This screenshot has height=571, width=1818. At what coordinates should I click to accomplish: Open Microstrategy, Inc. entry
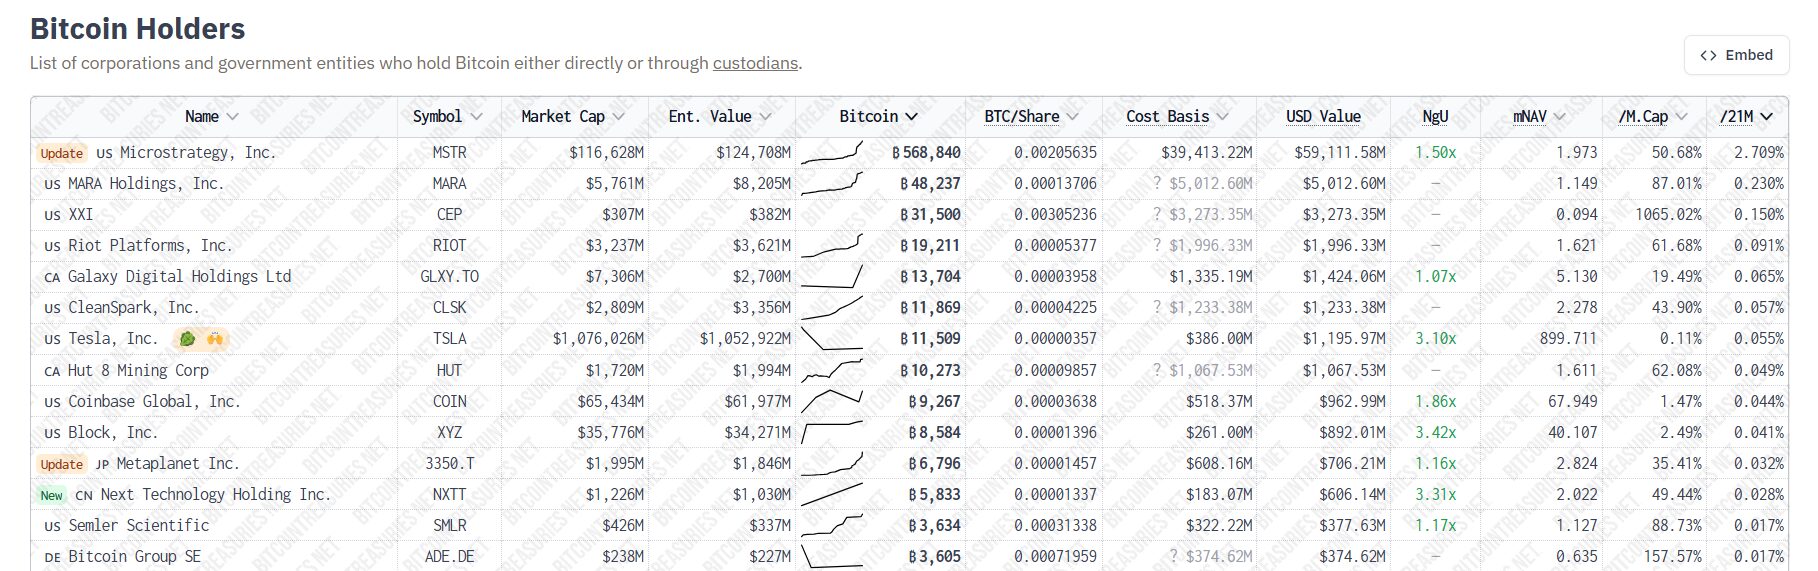pyautogui.click(x=198, y=152)
